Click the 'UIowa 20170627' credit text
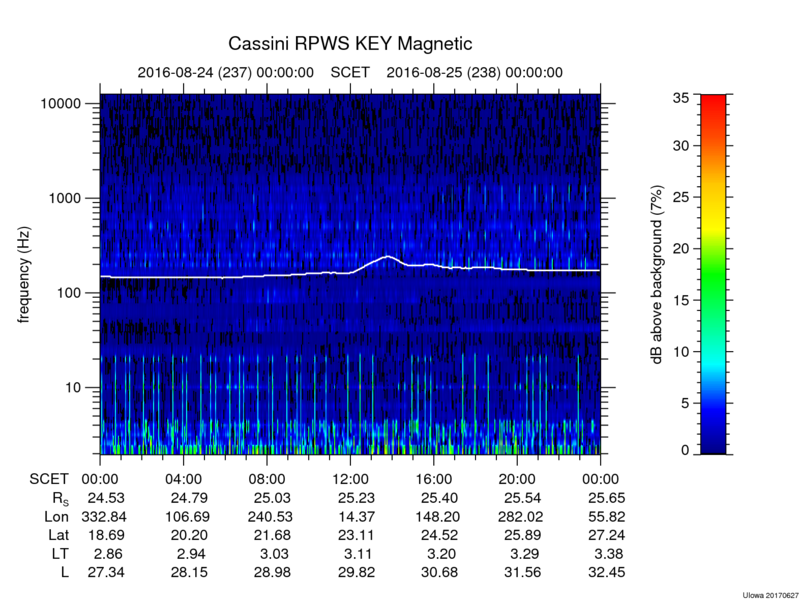The image size is (800, 600). pyautogui.click(x=770, y=595)
